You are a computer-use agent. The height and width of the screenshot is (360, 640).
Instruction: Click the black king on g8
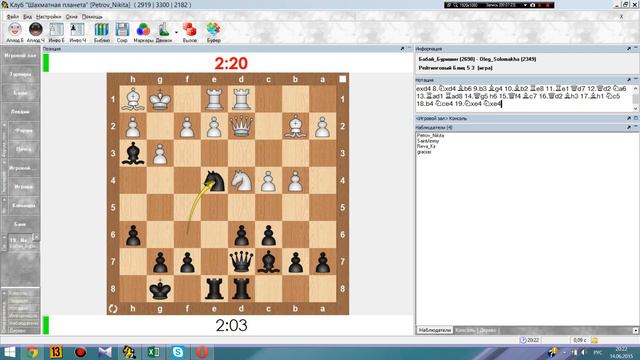(160, 289)
